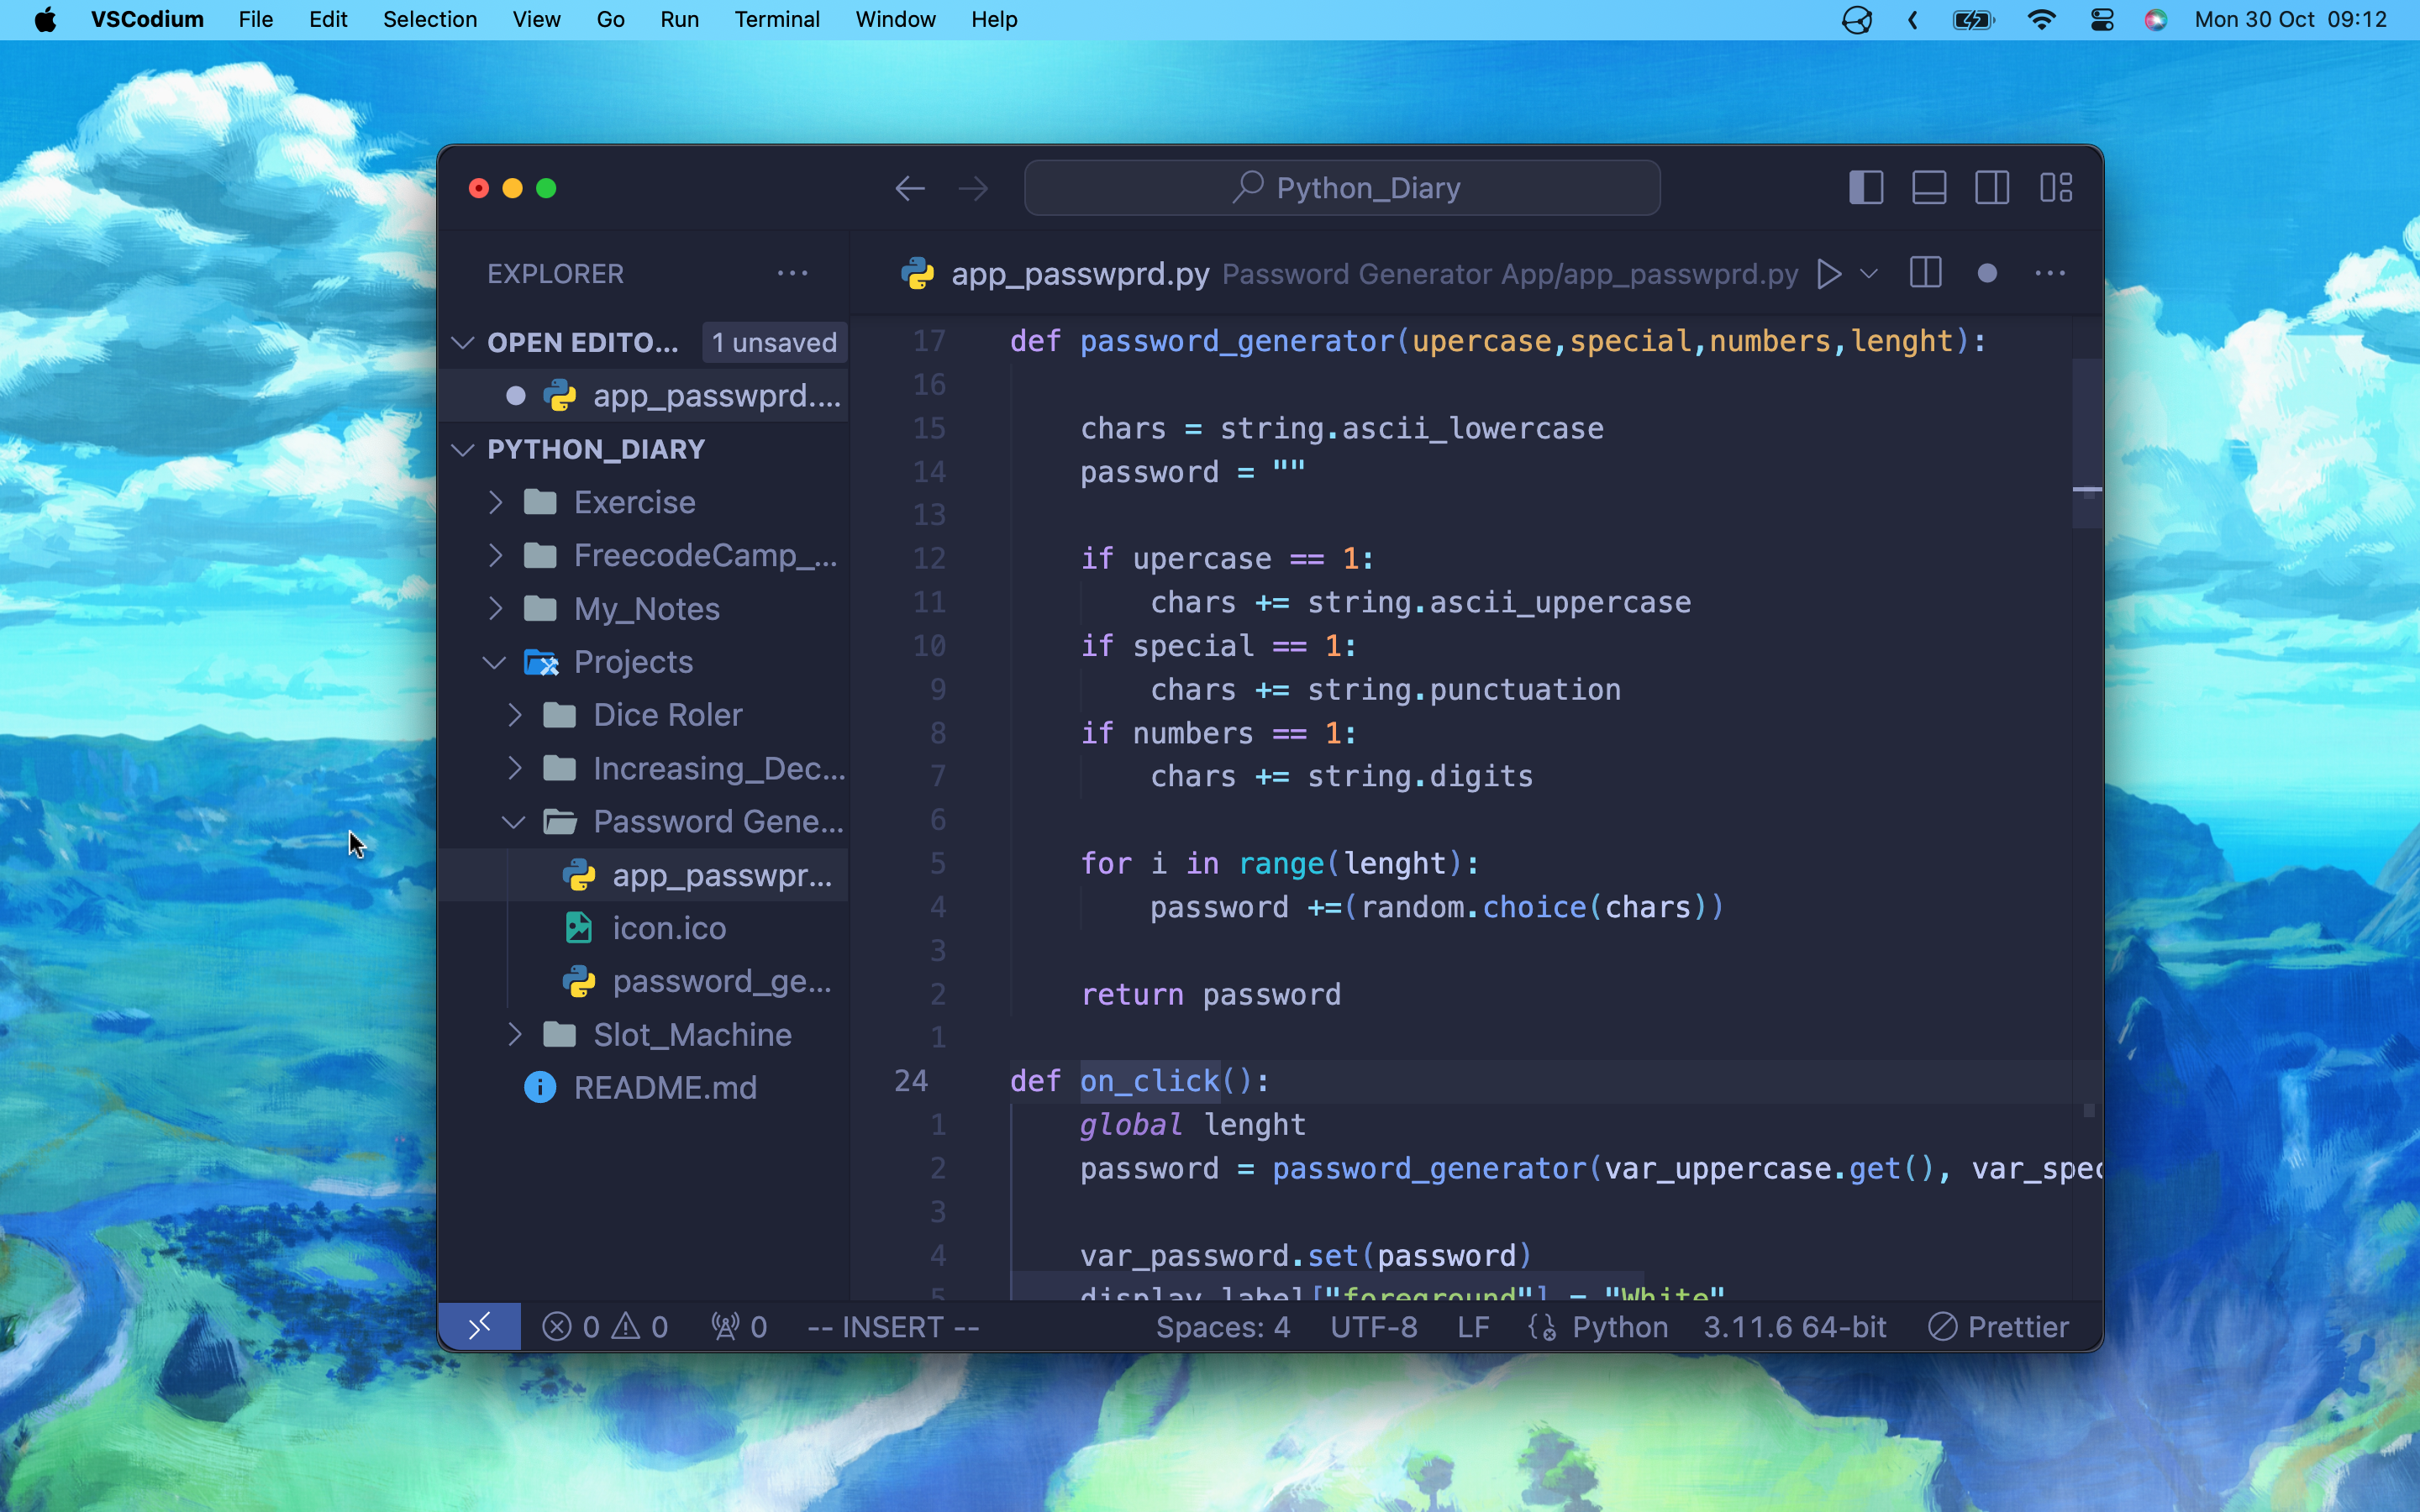Image resolution: width=2420 pixels, height=1512 pixels.
Task: Select app_passwprd.py in Open Editors
Action: pyautogui.click(x=644, y=396)
